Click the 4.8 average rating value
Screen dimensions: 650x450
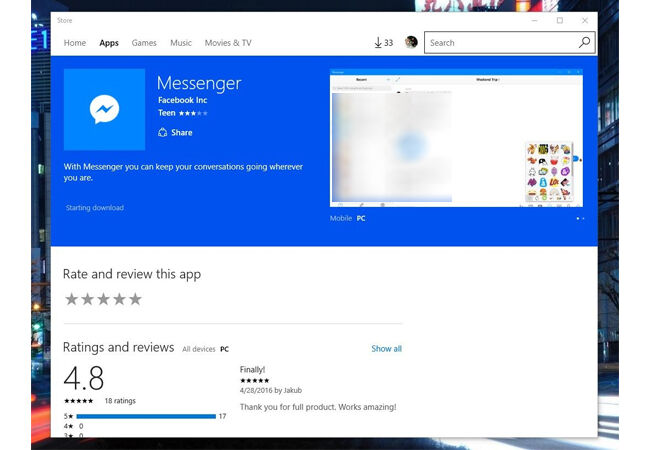84,378
